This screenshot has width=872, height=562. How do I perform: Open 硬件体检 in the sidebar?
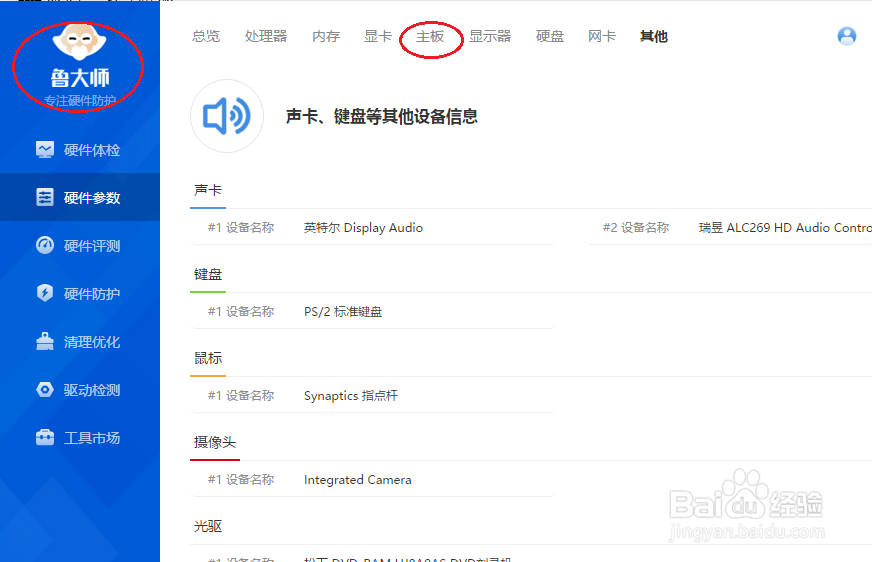[x=80, y=150]
